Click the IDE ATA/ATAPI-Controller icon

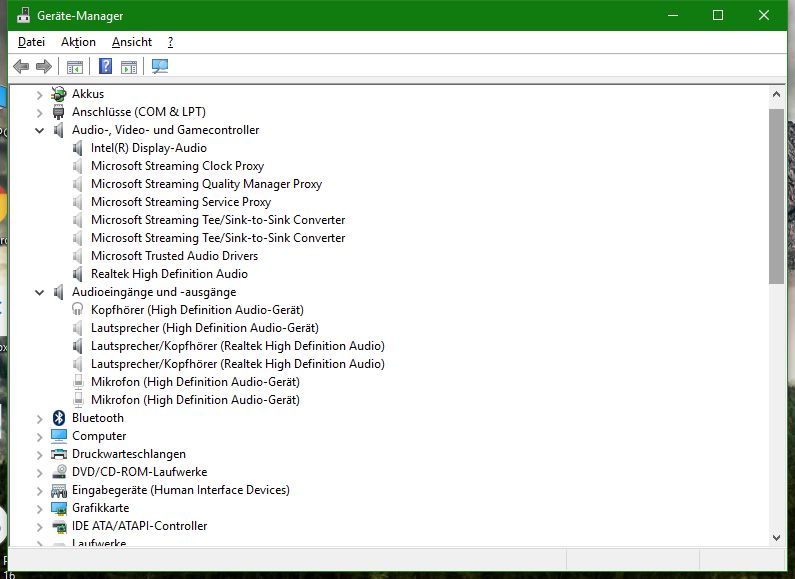(59, 526)
